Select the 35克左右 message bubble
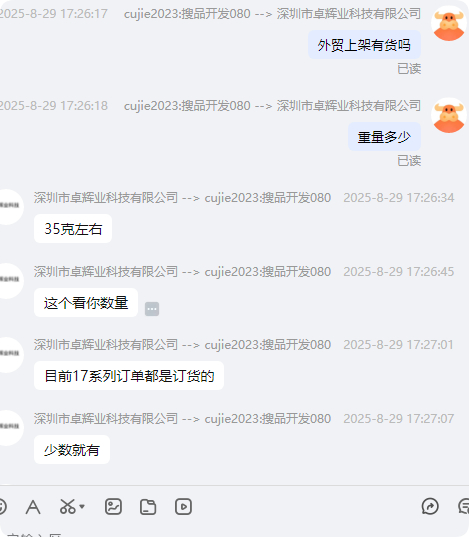Viewport: 469px width, 537px height. (73, 229)
